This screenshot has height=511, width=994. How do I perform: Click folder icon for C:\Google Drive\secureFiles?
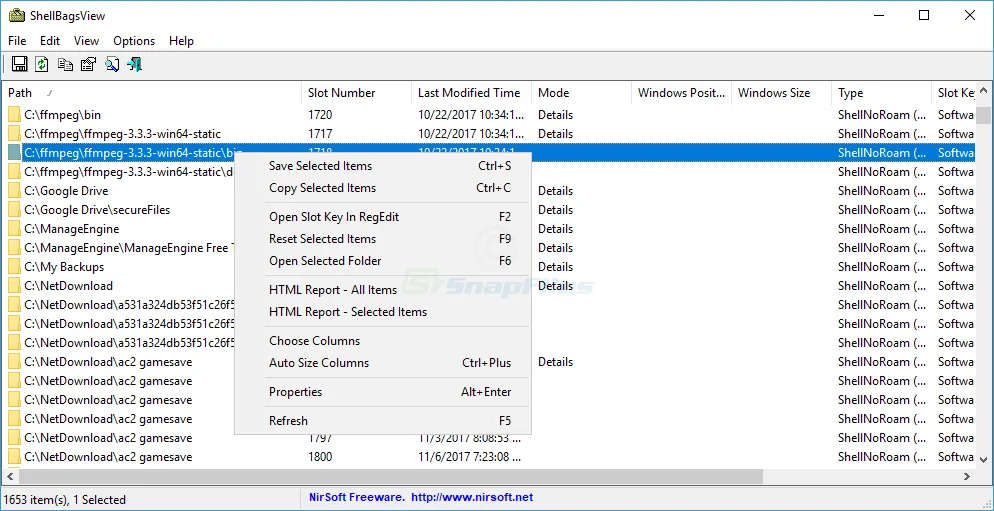[15, 210]
